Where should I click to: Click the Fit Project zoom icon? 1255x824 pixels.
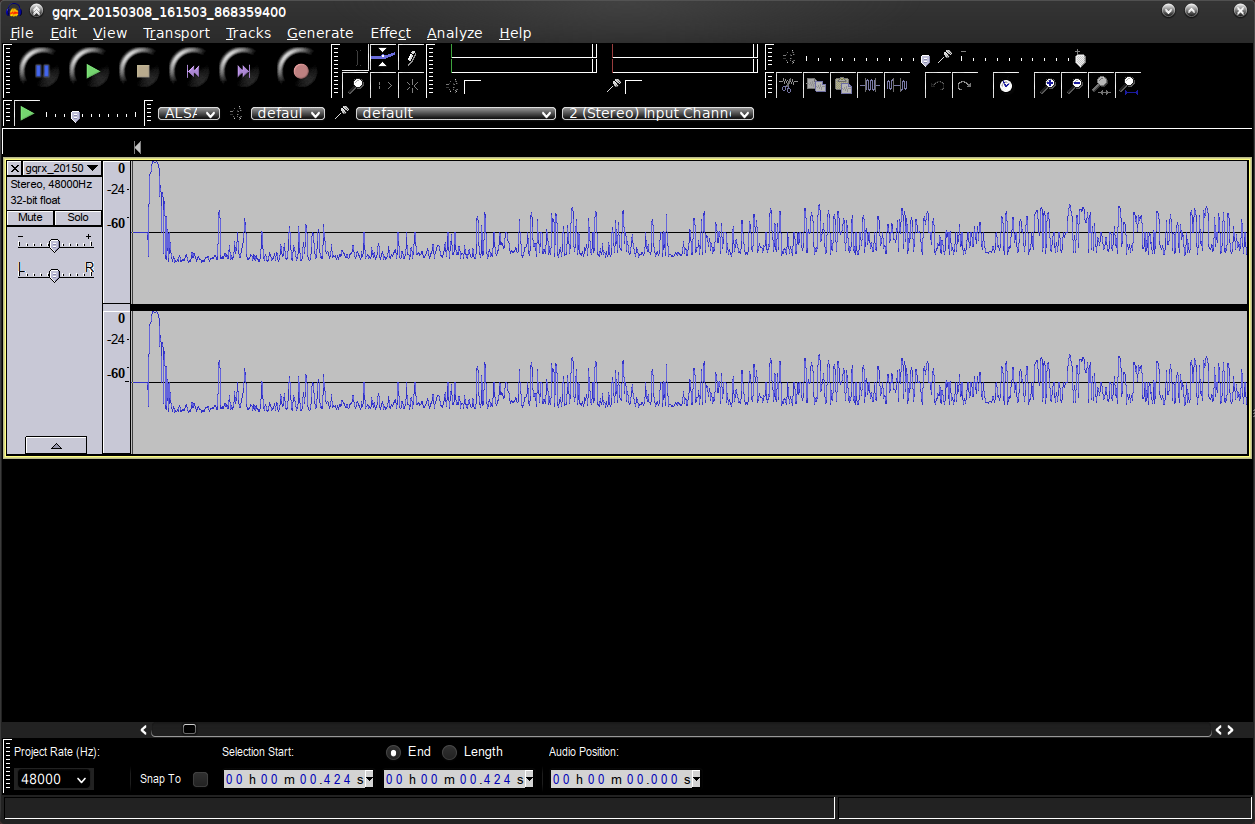(1129, 85)
